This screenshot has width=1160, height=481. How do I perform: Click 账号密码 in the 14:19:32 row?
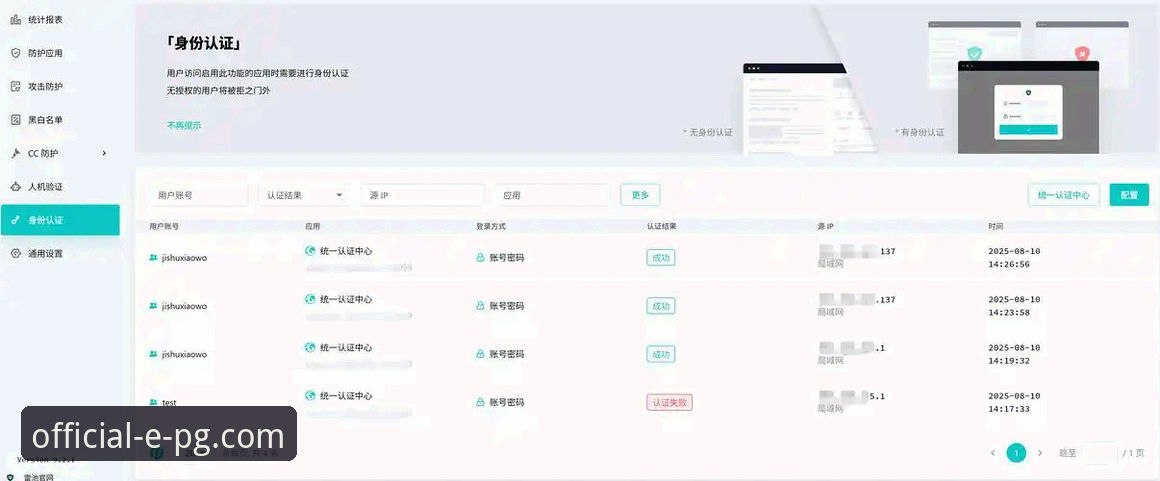507,354
